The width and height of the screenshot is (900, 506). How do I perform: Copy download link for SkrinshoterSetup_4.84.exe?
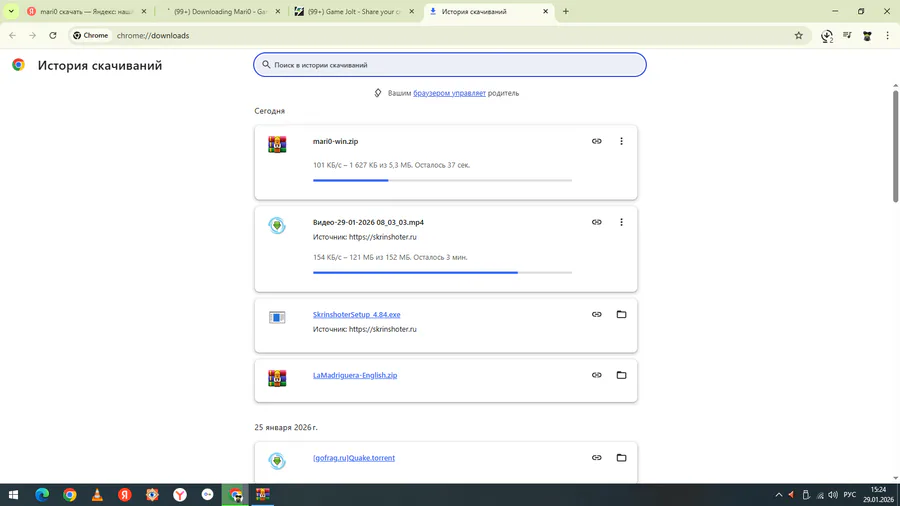(596, 314)
